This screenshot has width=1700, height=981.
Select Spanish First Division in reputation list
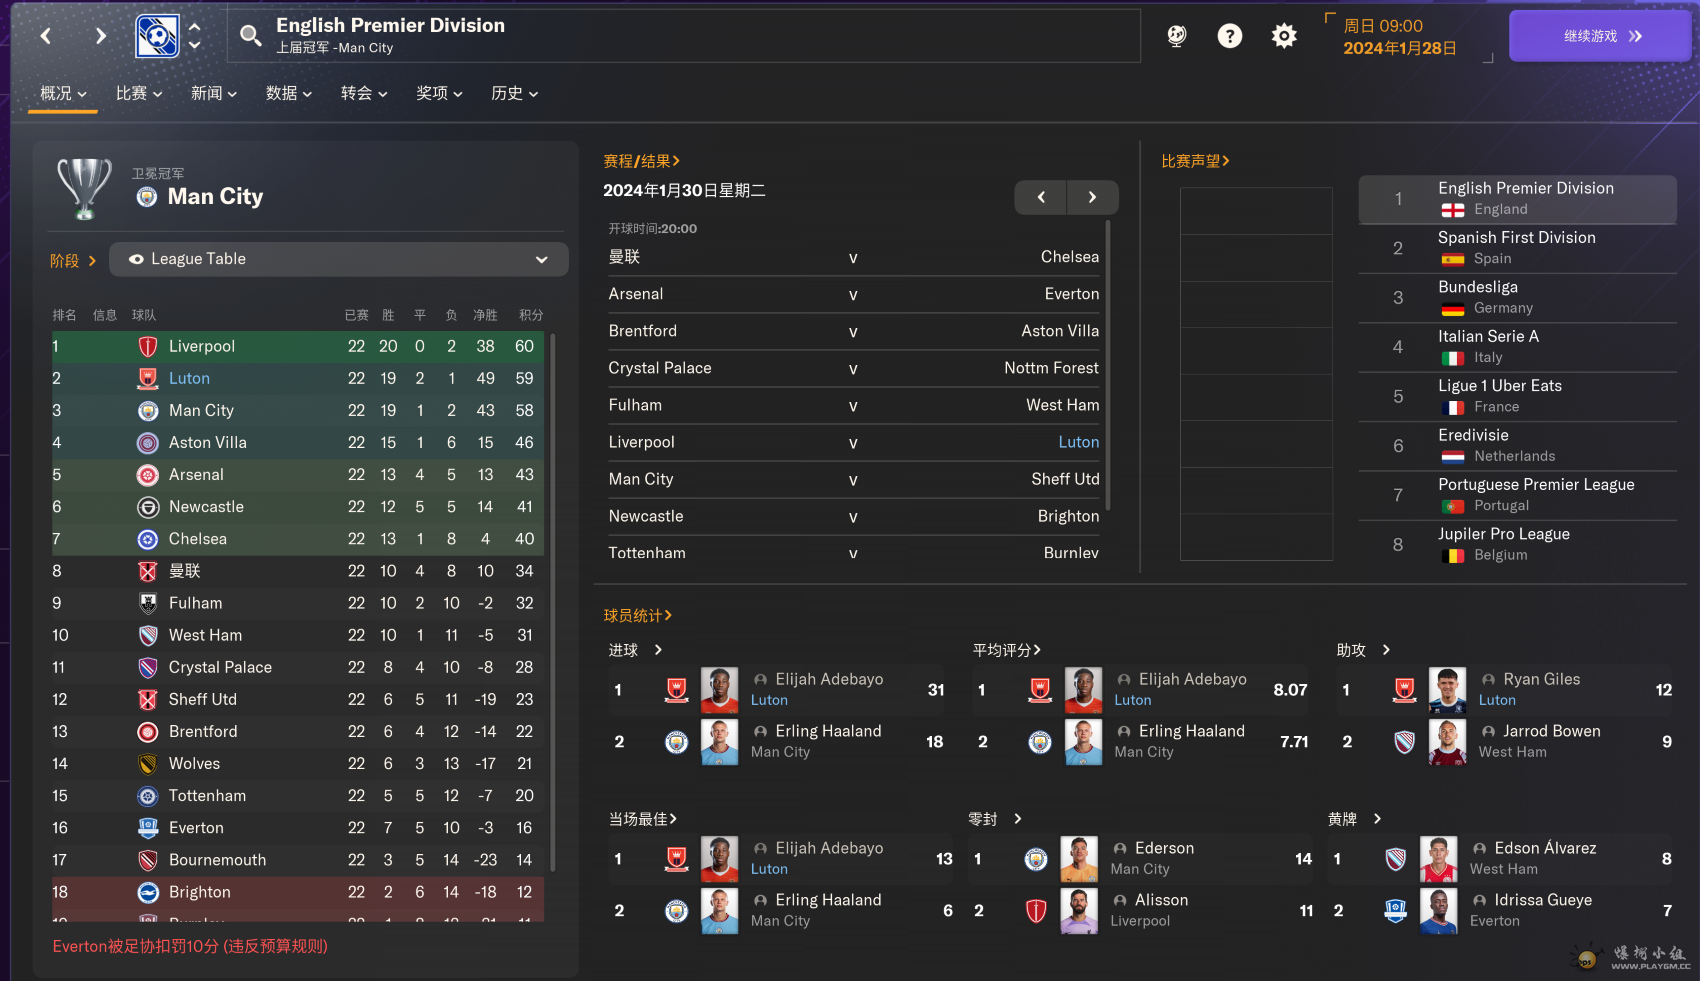tap(1516, 247)
